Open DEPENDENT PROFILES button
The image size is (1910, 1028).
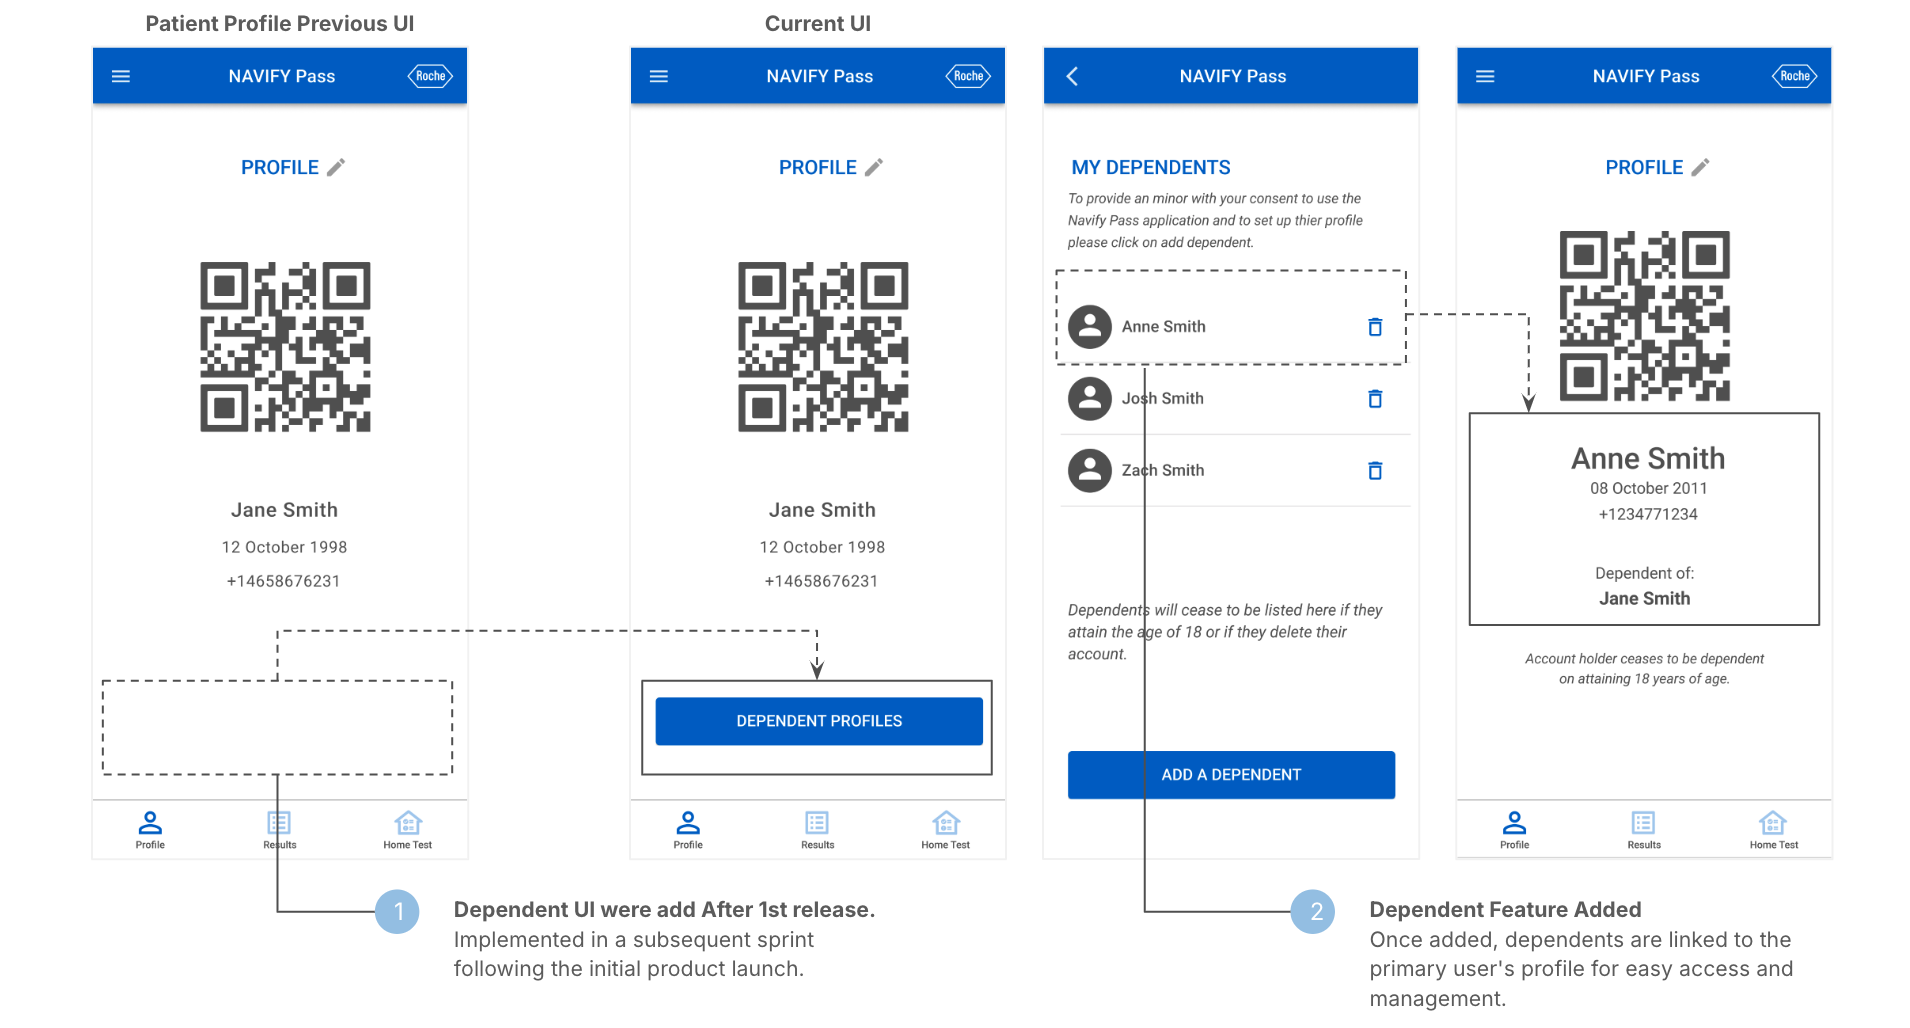click(x=819, y=721)
